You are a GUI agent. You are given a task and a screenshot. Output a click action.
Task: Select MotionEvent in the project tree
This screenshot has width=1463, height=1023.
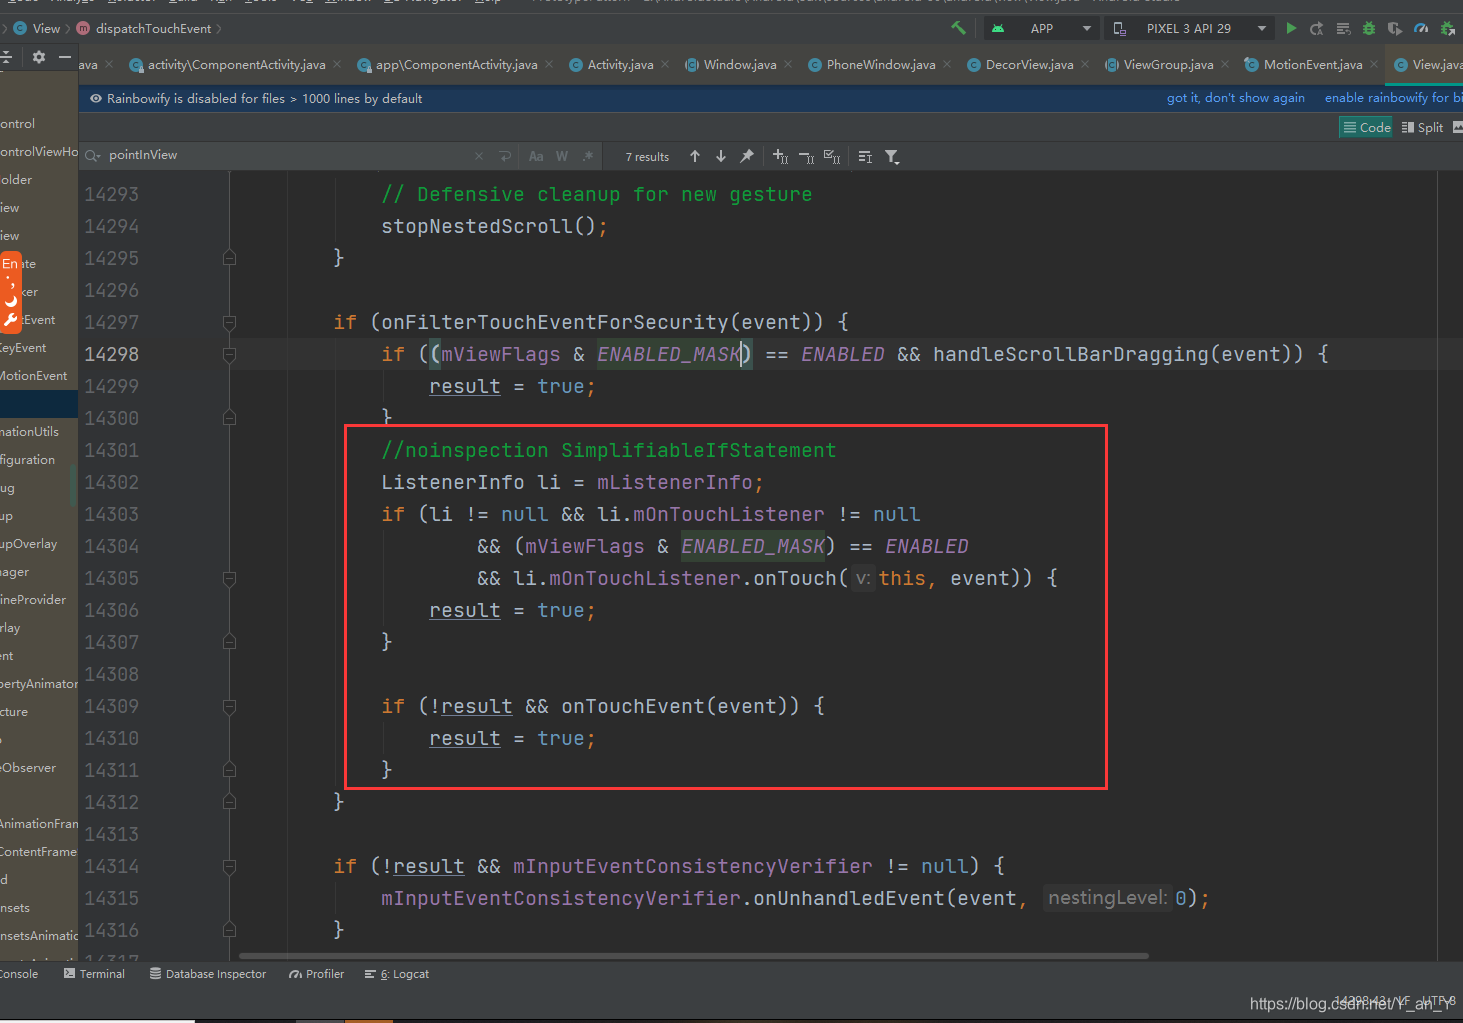click(x=34, y=376)
